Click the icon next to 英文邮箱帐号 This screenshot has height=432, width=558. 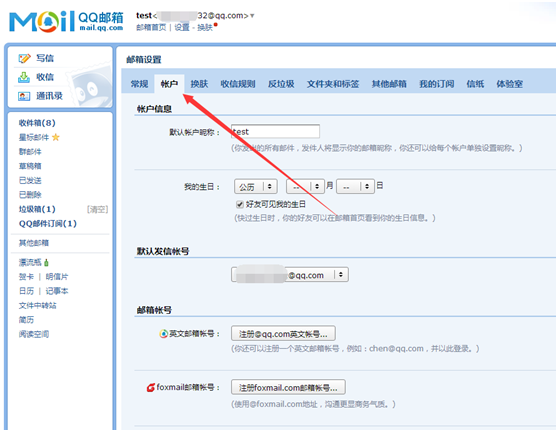[163, 334]
